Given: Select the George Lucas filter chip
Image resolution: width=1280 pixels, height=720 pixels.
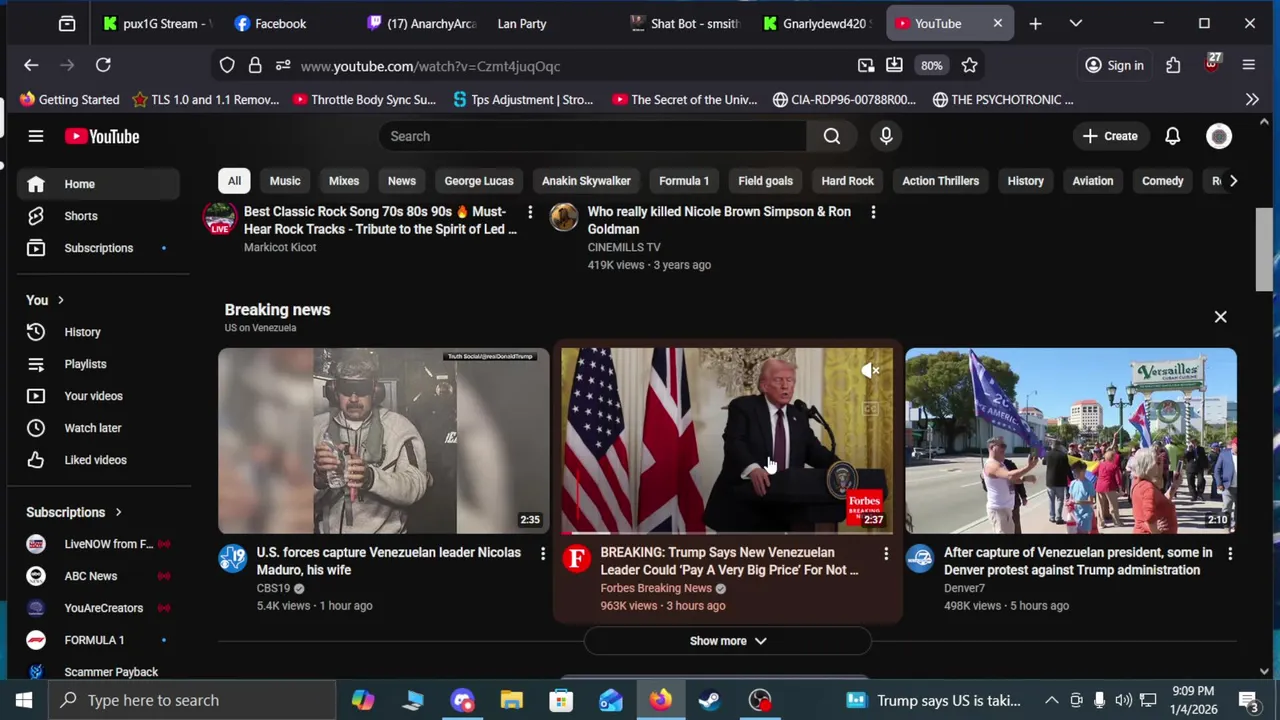Looking at the screenshot, I should pyautogui.click(x=479, y=181).
